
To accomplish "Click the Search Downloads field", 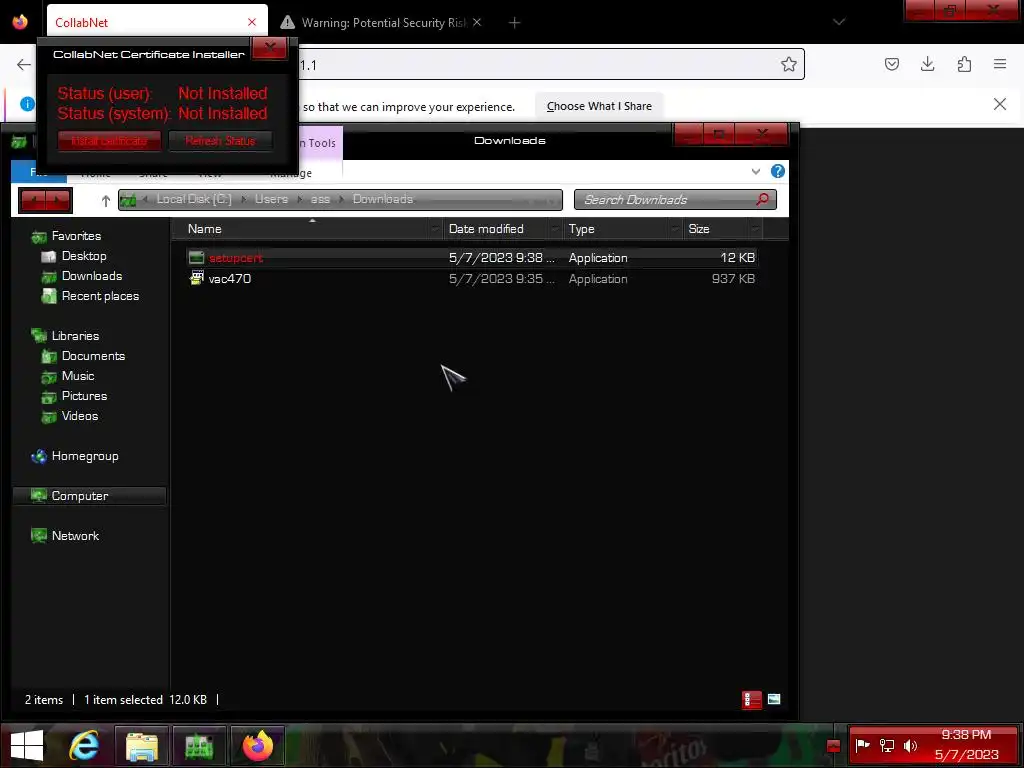I will point(675,200).
